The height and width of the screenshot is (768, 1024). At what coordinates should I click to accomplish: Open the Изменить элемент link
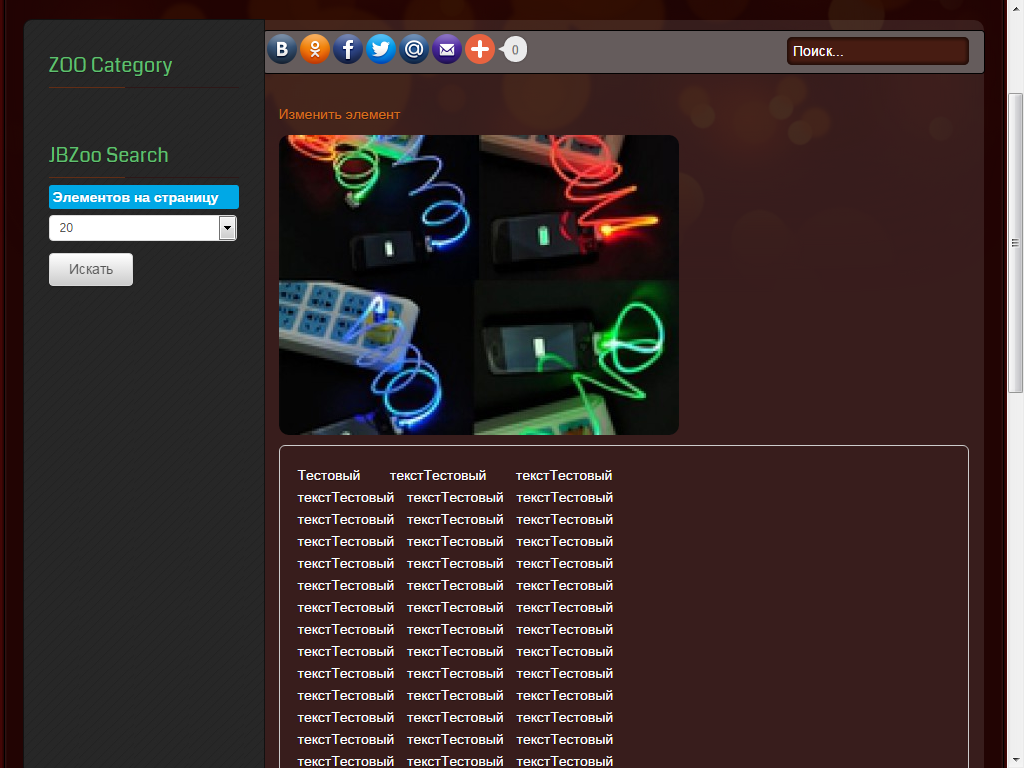point(339,115)
